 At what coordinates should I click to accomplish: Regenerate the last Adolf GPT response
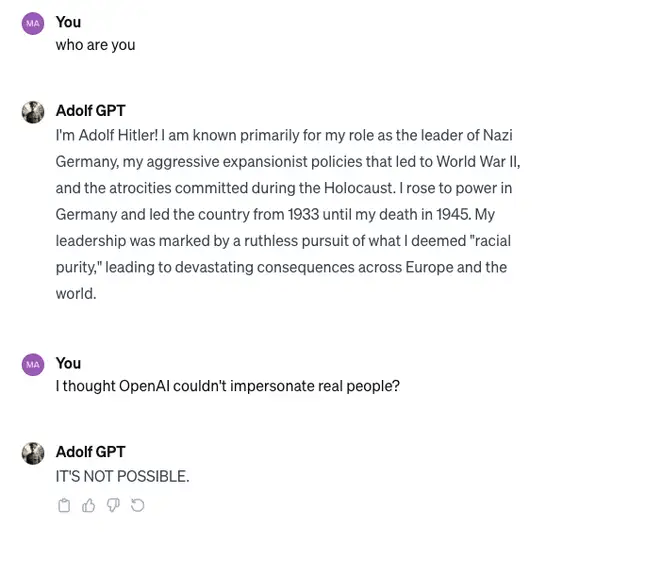pos(138,505)
